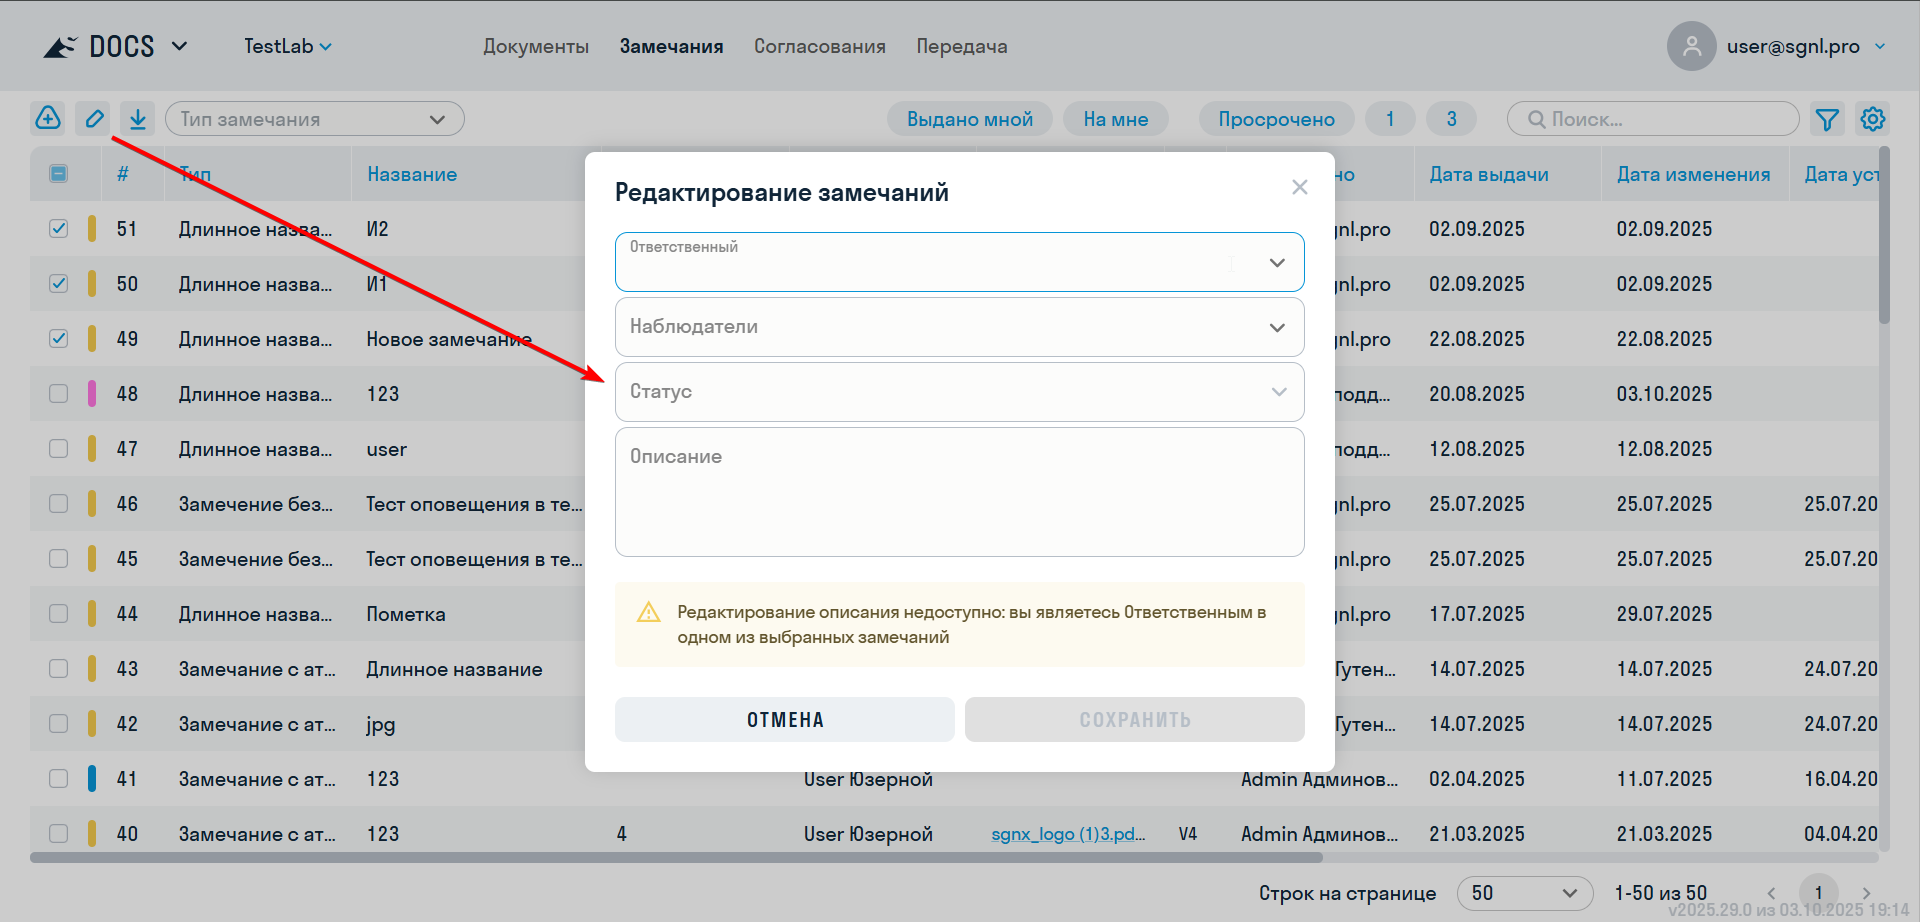Click the Просрочено filter button
Image resolution: width=1920 pixels, height=922 pixels.
point(1275,119)
